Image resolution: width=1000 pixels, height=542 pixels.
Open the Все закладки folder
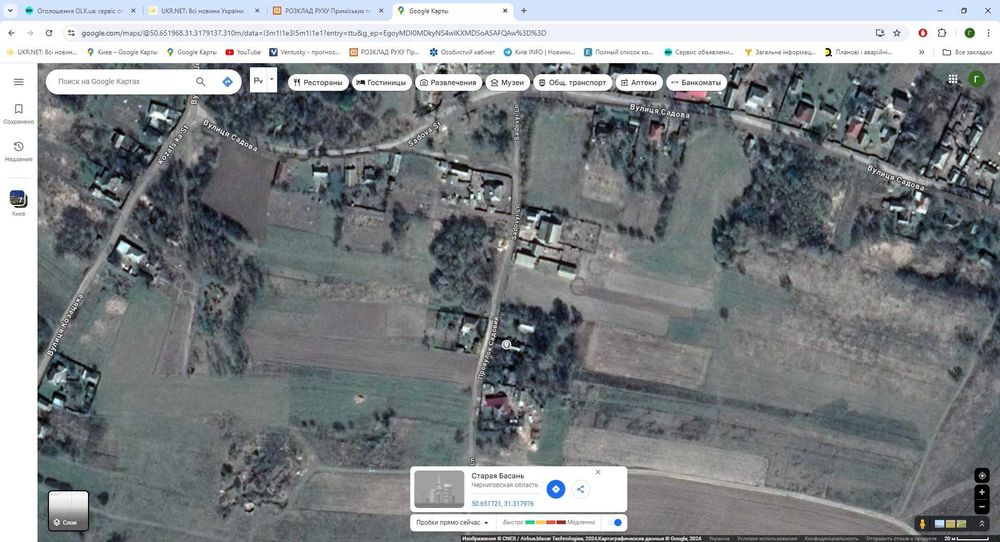[x=967, y=52]
